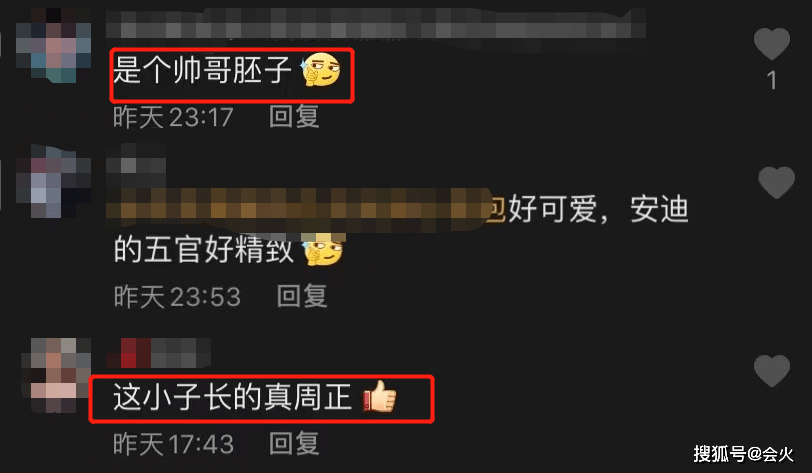Click the 搜狐号@会火 watermark
This screenshot has height=473, width=812.
point(743,454)
